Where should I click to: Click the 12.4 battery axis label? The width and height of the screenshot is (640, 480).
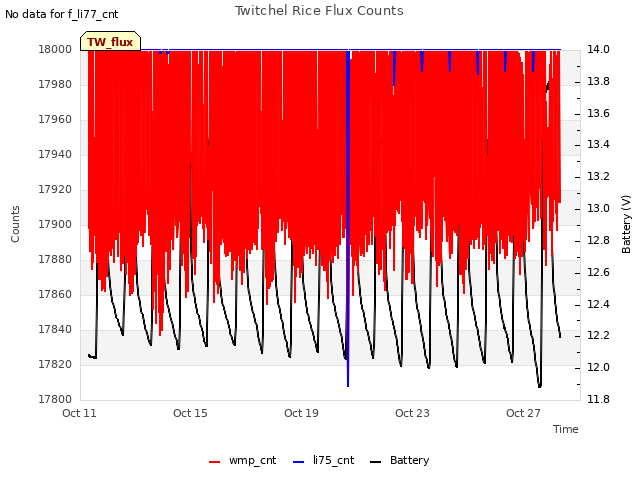[x=598, y=304]
